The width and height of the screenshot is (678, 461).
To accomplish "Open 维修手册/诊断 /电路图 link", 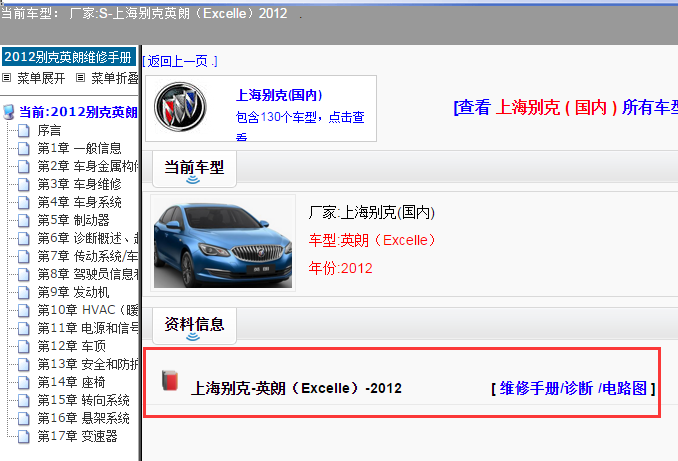I will 573,388.
